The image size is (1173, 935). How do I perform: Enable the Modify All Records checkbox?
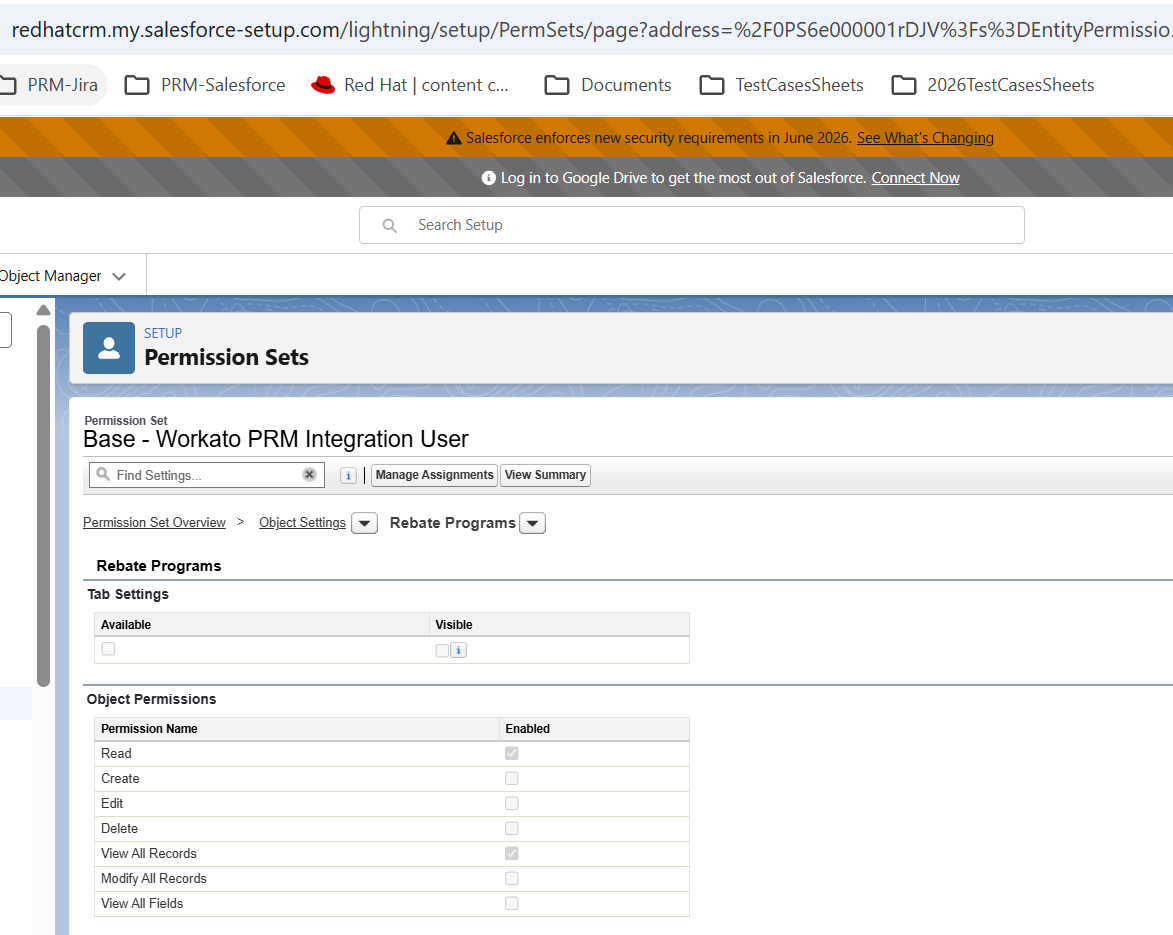(512, 878)
